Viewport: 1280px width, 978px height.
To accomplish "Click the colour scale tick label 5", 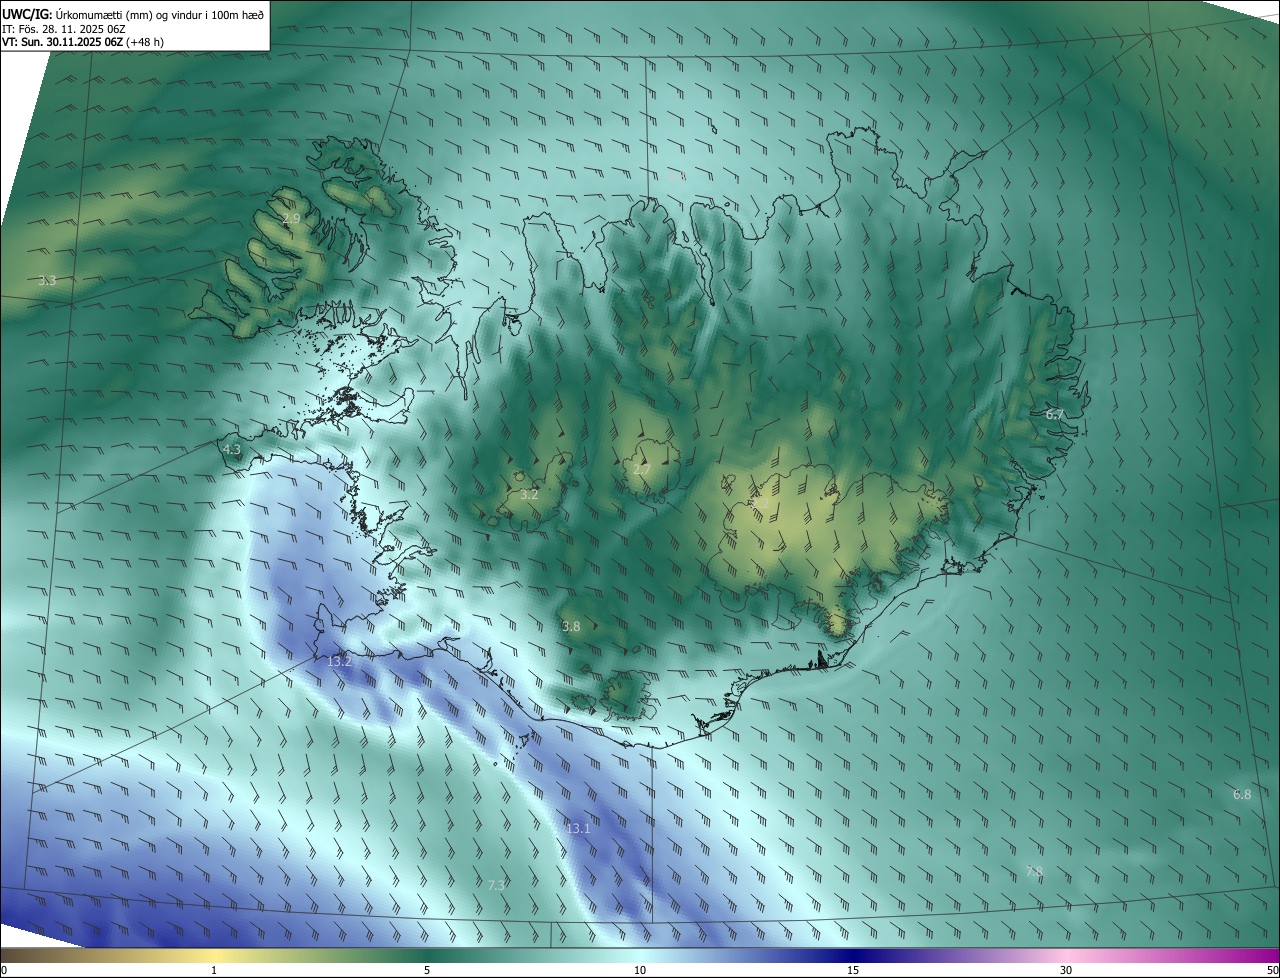I will coord(427,970).
